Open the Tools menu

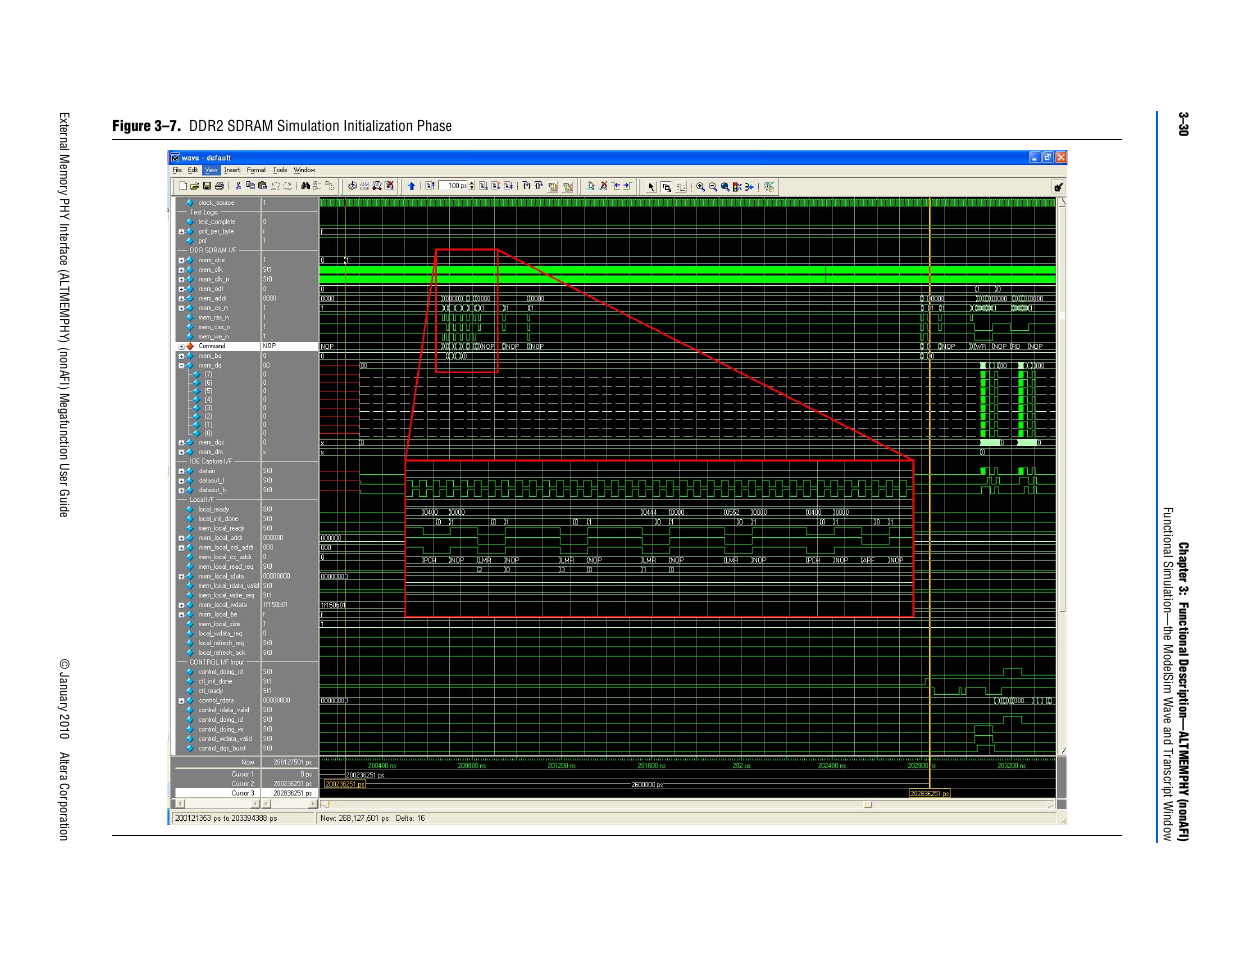pos(280,170)
